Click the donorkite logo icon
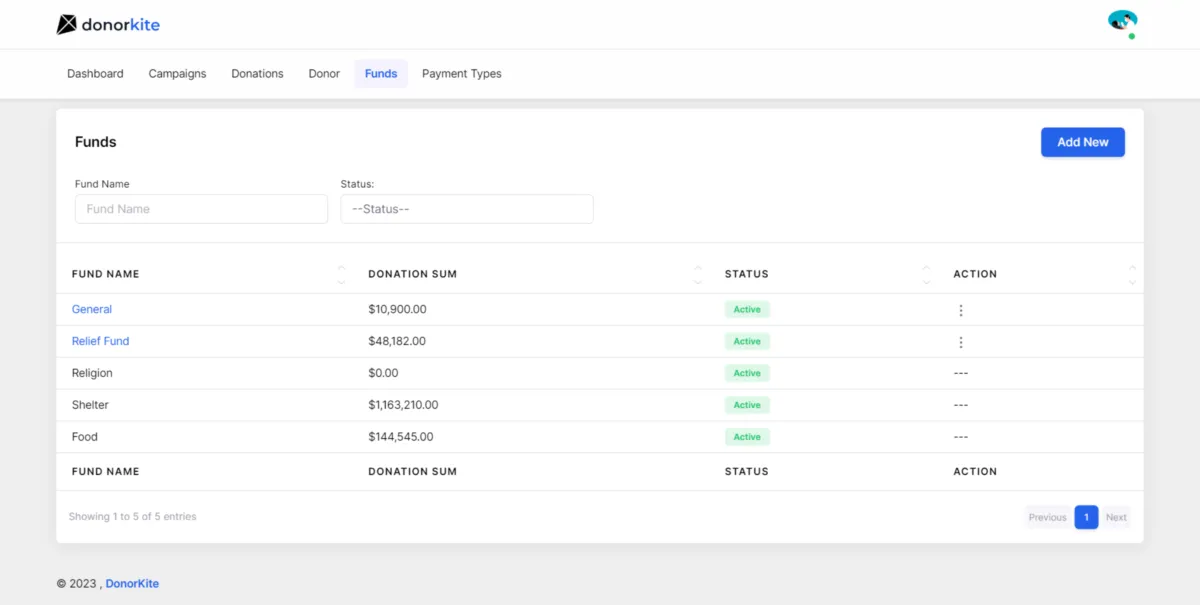Screen dimensions: 1200x605 coord(67,25)
